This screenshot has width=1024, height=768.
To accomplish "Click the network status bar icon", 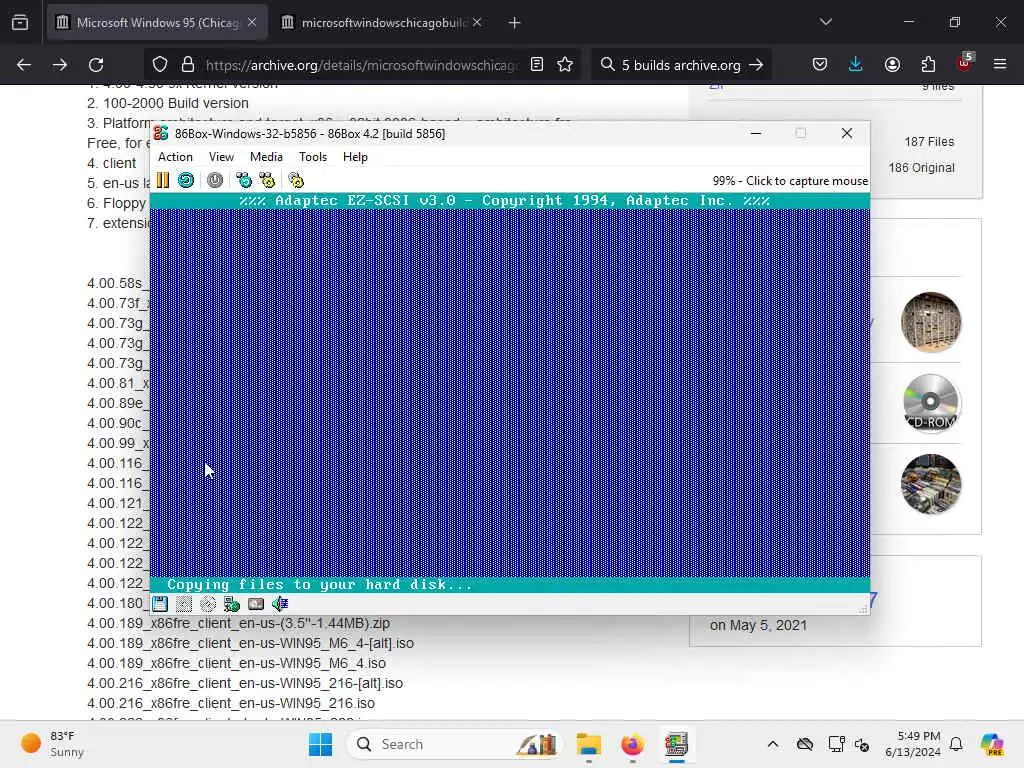I will (232, 604).
